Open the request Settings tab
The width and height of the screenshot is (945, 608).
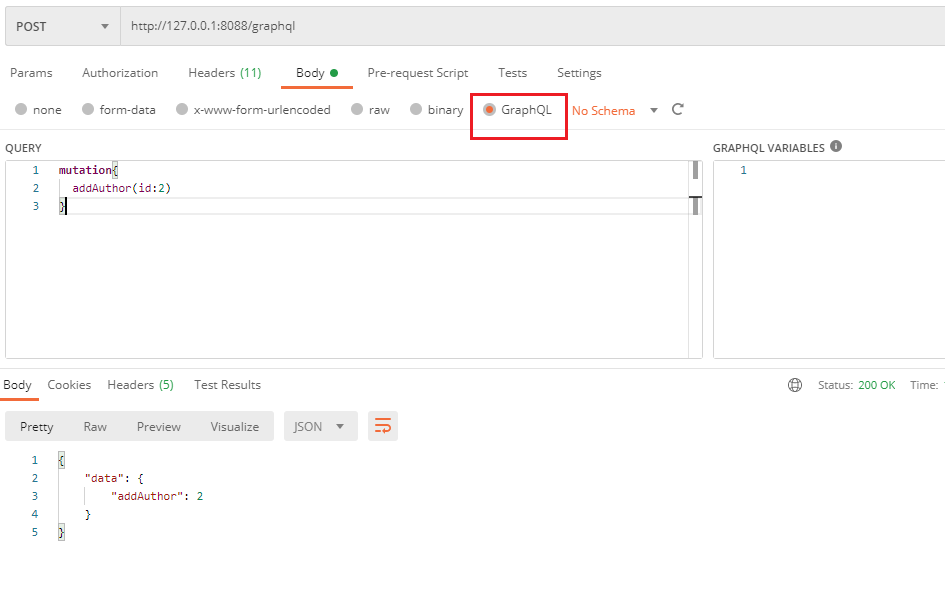pyautogui.click(x=579, y=73)
